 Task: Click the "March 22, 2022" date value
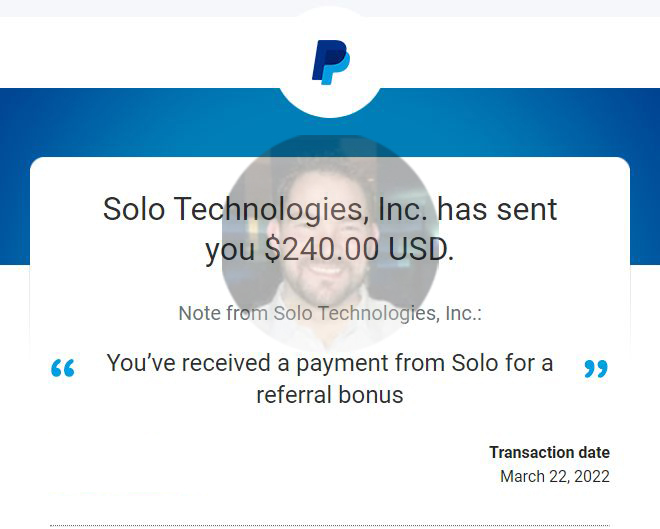(x=555, y=476)
